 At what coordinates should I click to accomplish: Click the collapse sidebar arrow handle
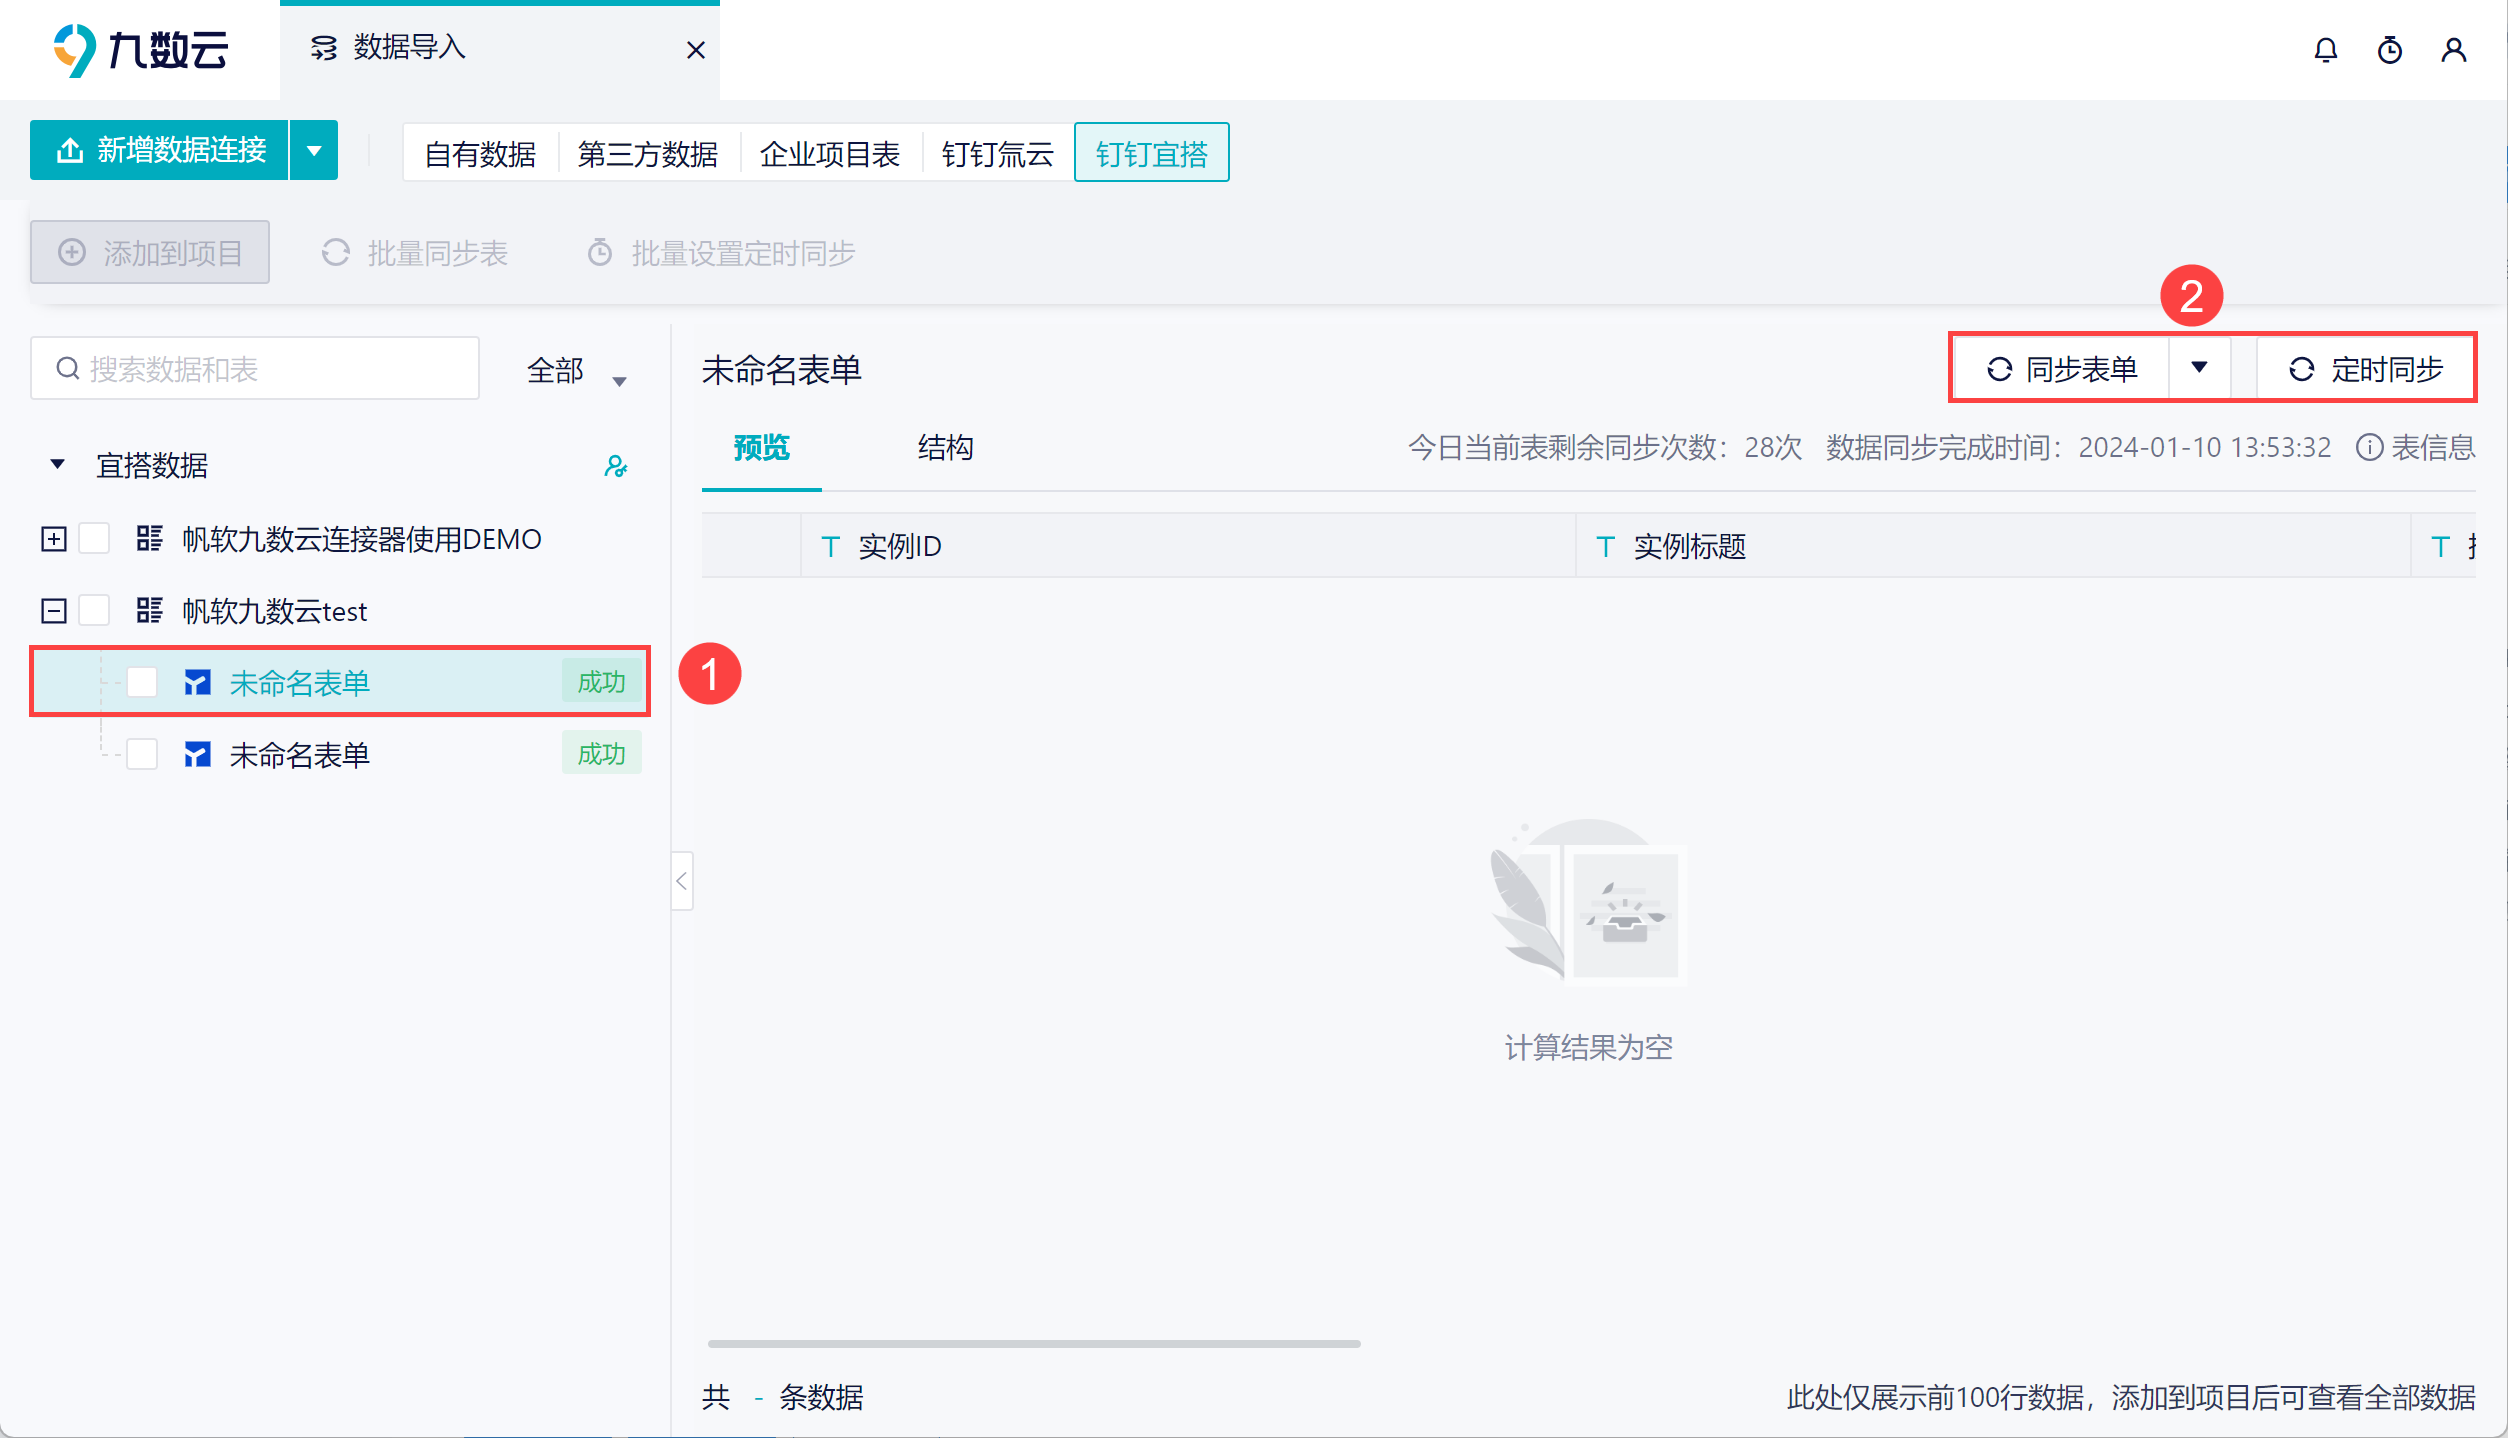(682, 881)
